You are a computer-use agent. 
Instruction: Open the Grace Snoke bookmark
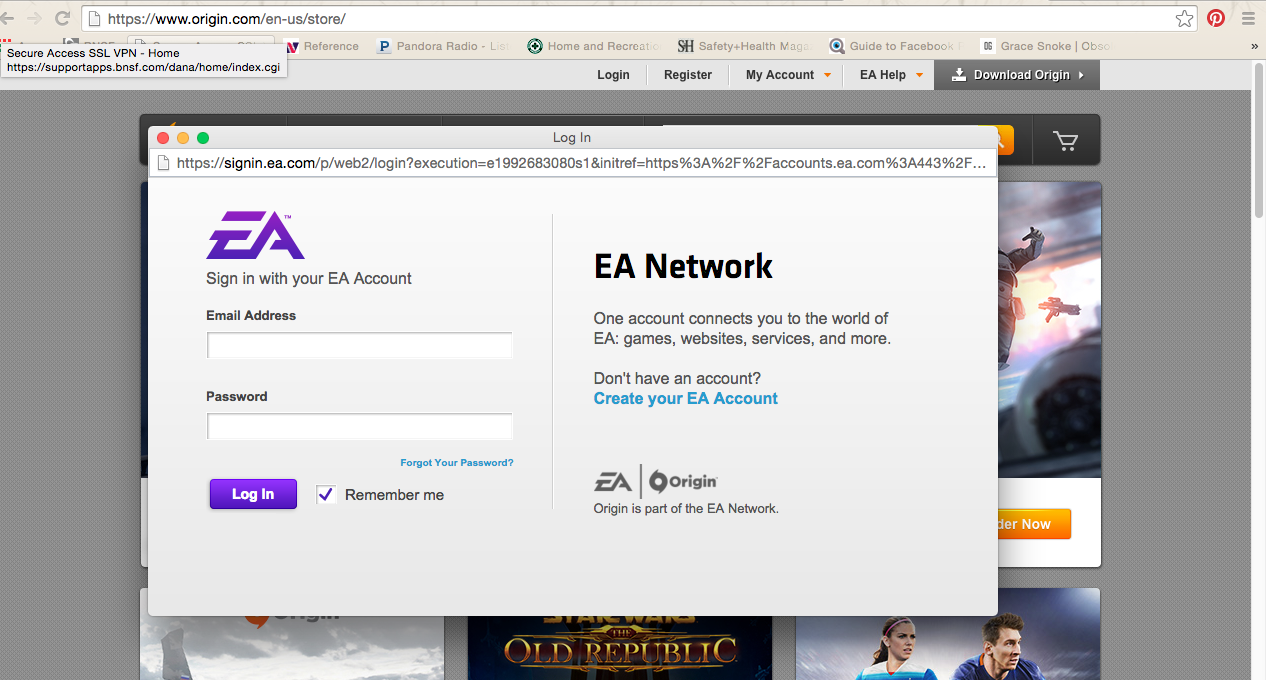click(x=1046, y=46)
